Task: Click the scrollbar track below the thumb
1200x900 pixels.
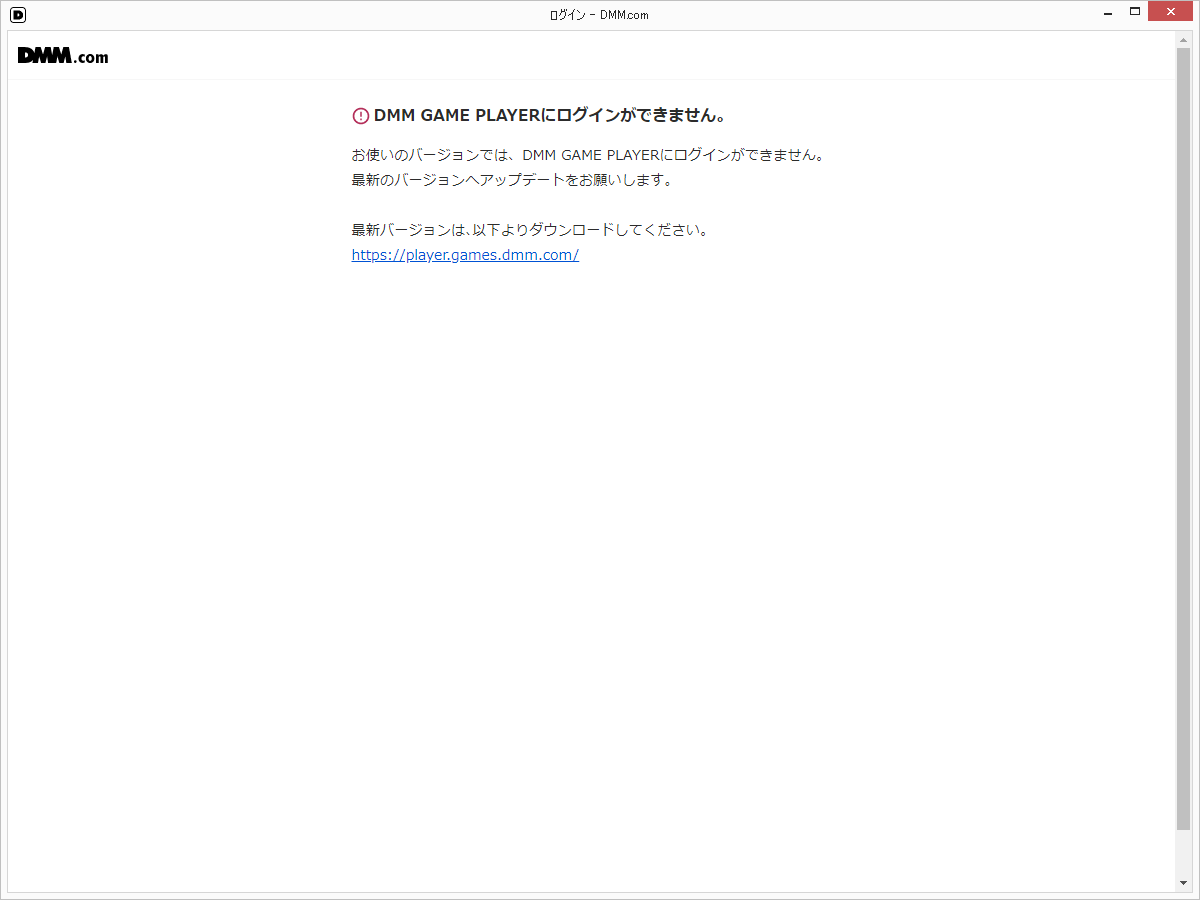Action: click(x=1183, y=852)
